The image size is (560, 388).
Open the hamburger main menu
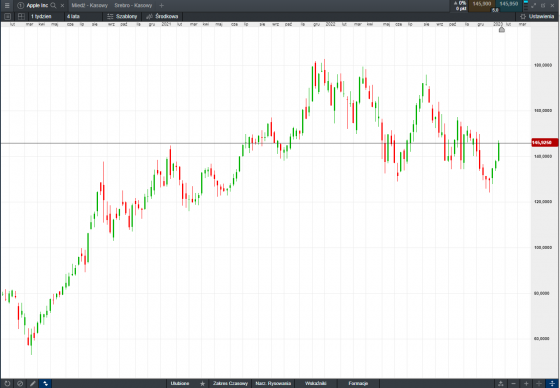point(7,5)
